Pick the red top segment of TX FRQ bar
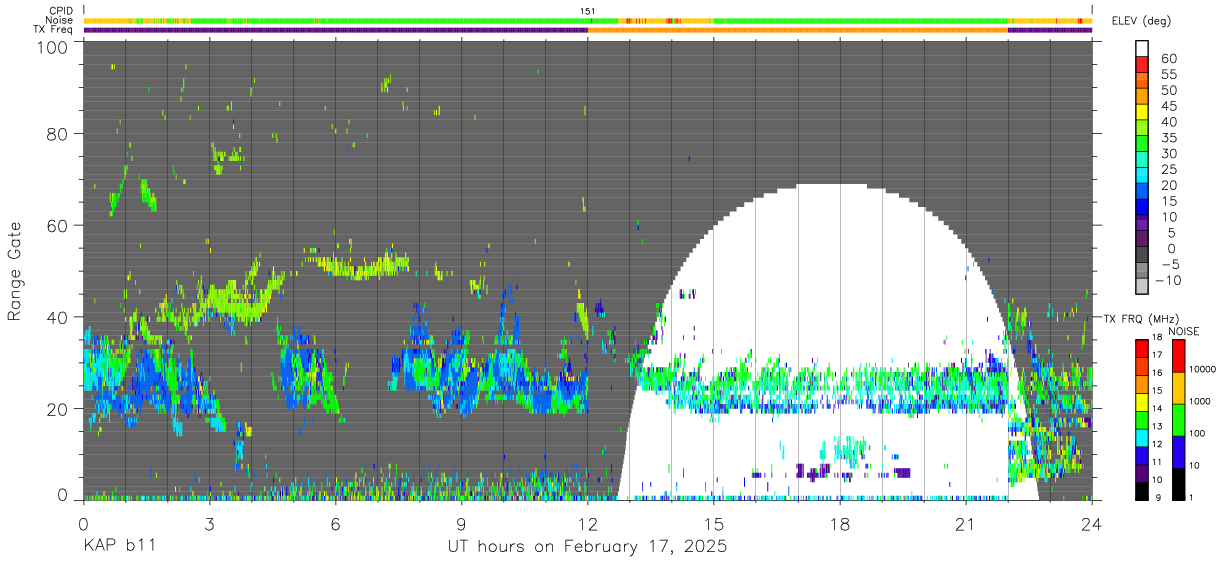The image size is (1228, 567). (x=1142, y=347)
